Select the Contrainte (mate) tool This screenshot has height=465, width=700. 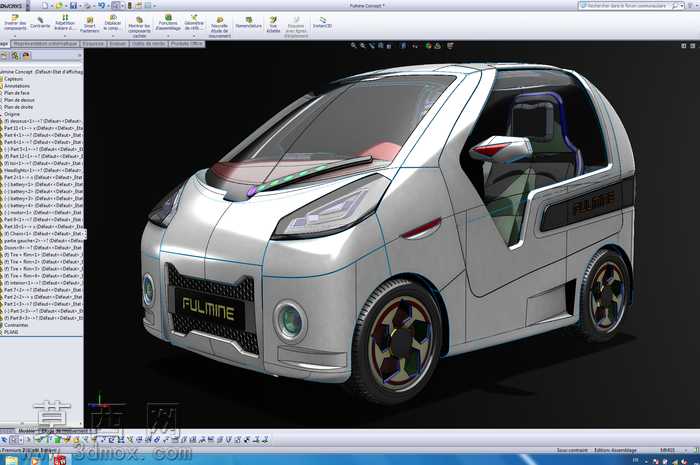[x=40, y=22]
